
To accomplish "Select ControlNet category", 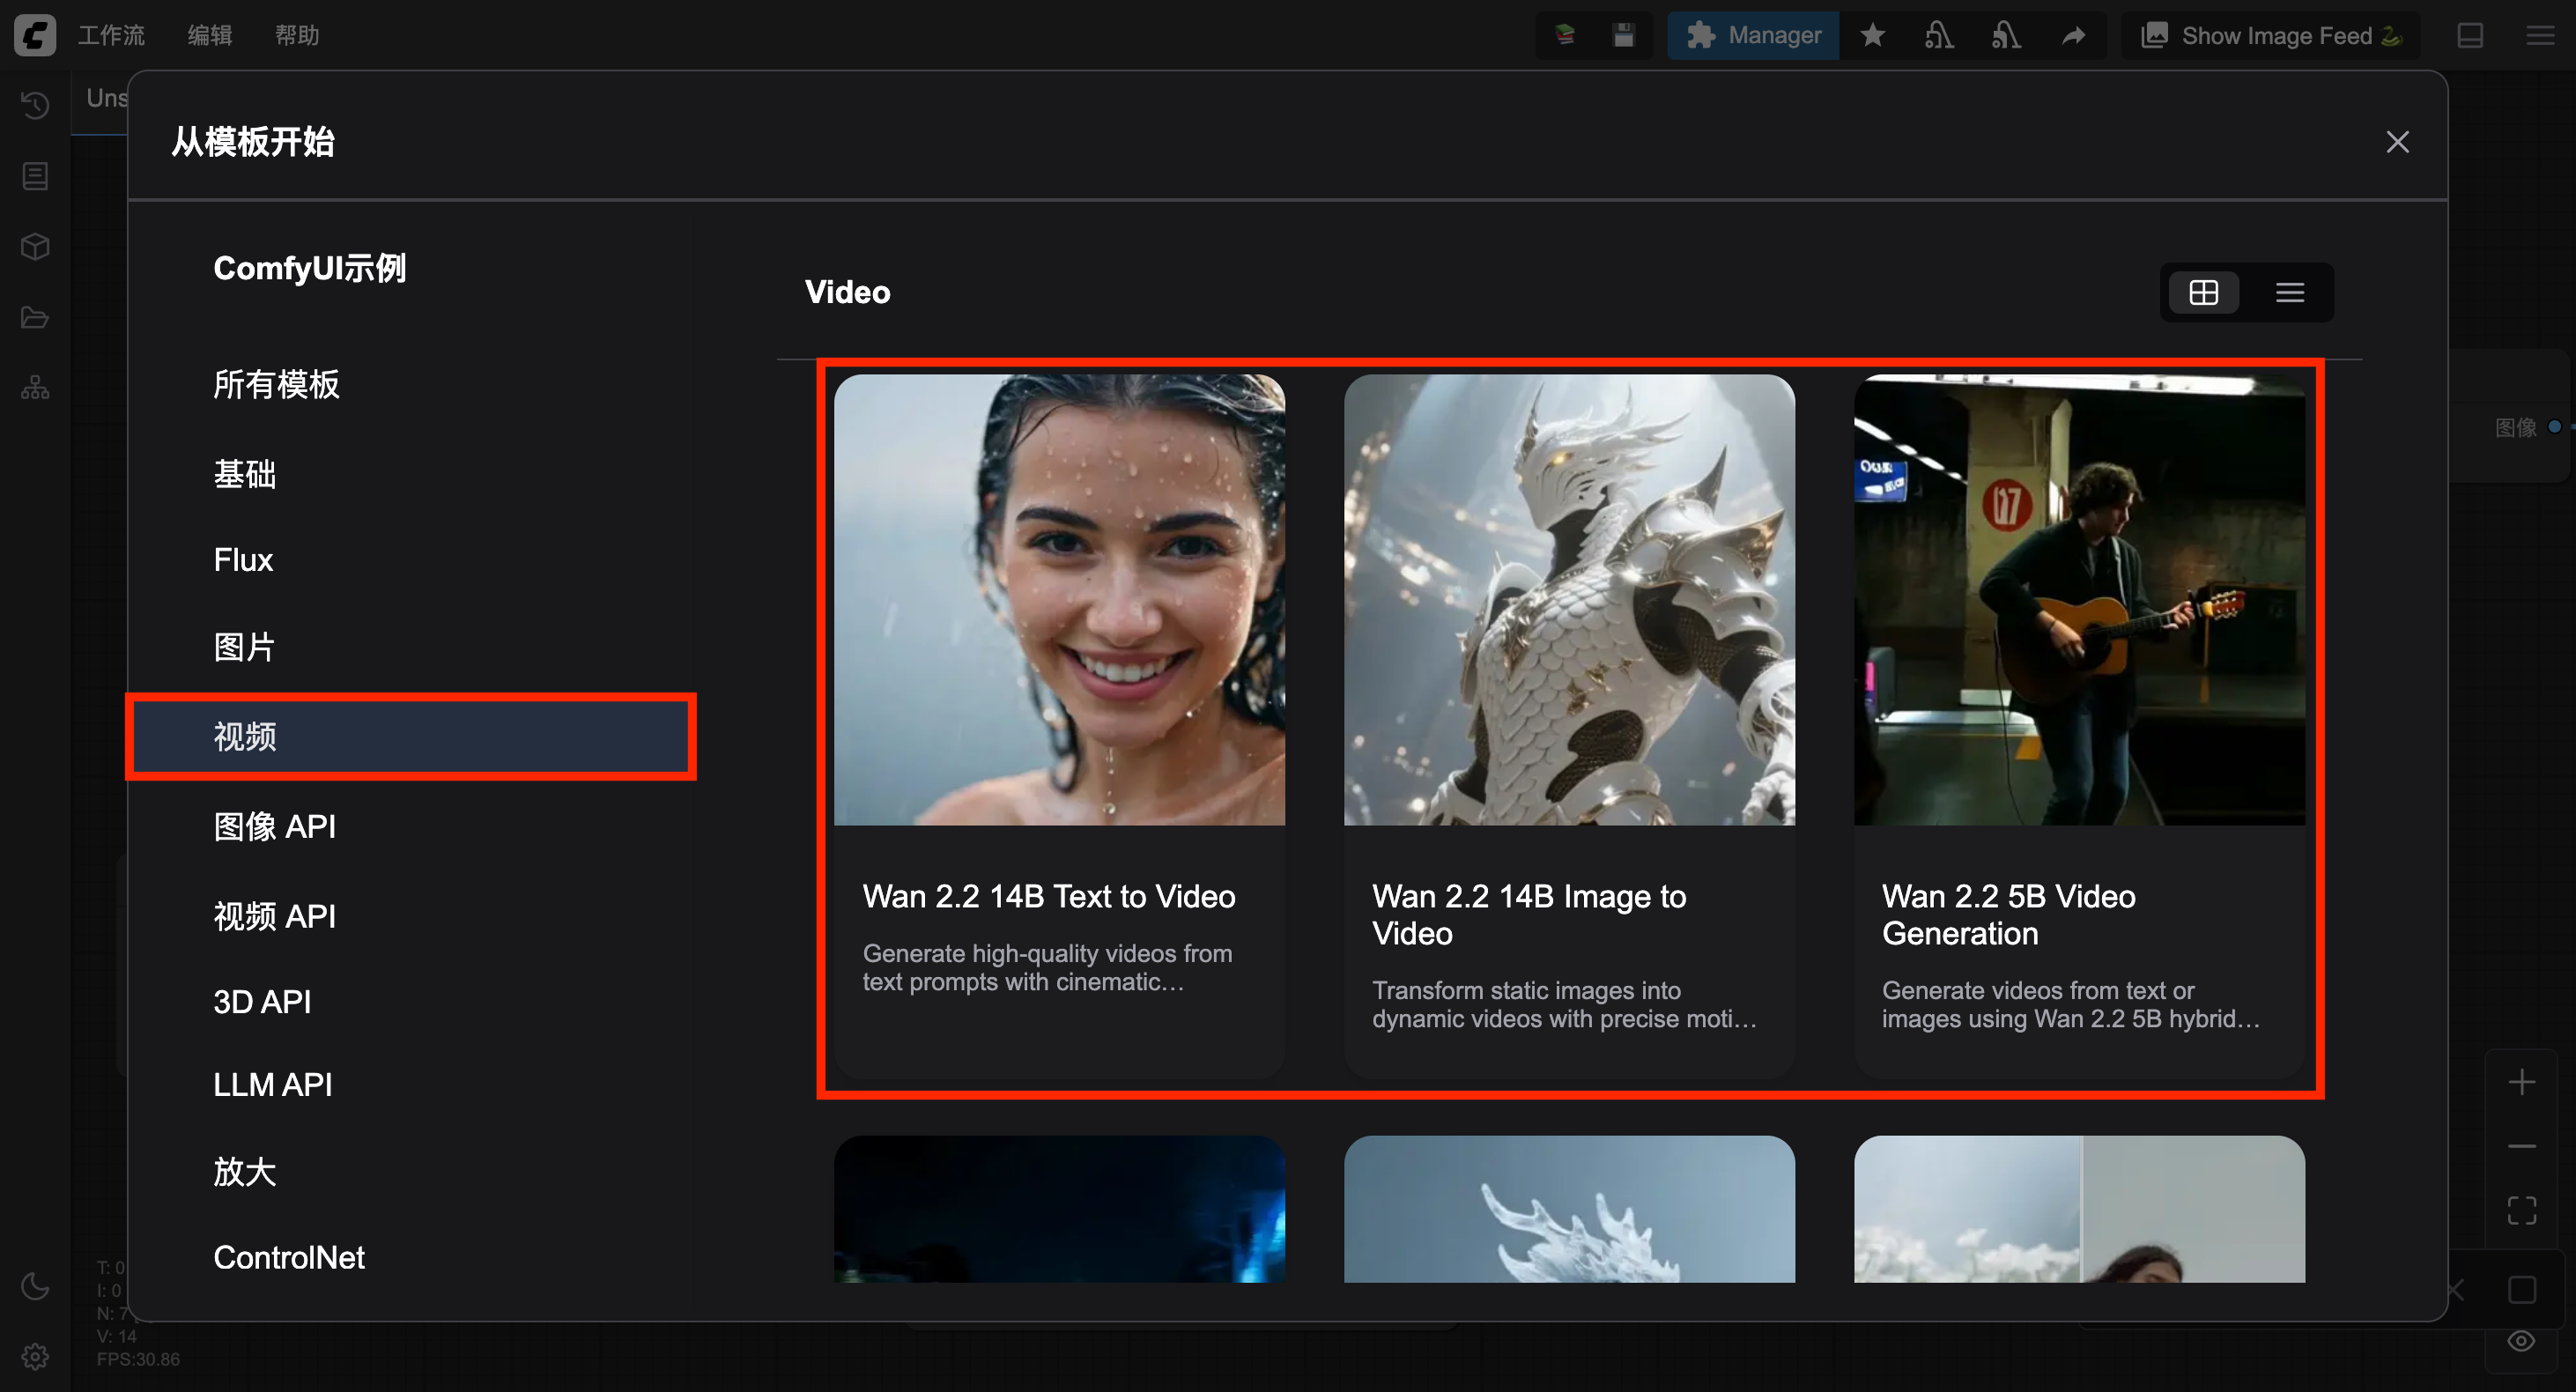I will [x=412, y=1257].
